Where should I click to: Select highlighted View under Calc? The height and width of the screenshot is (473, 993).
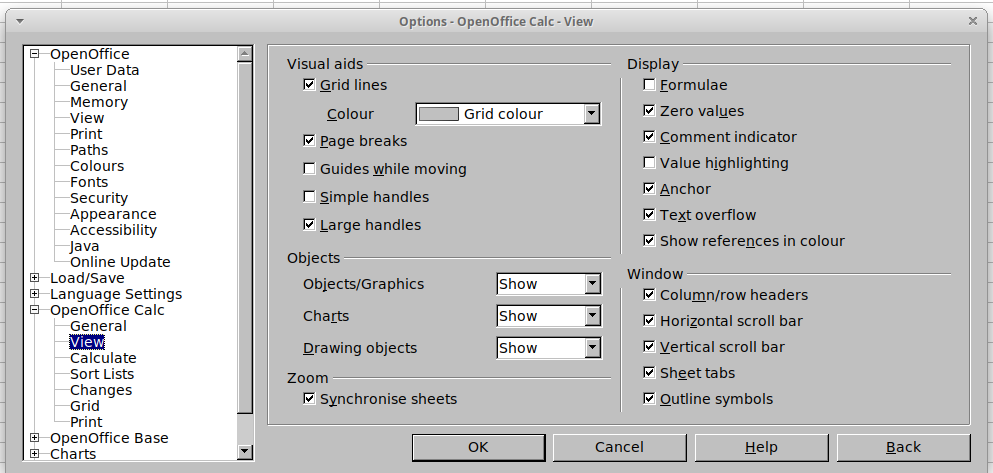point(87,342)
